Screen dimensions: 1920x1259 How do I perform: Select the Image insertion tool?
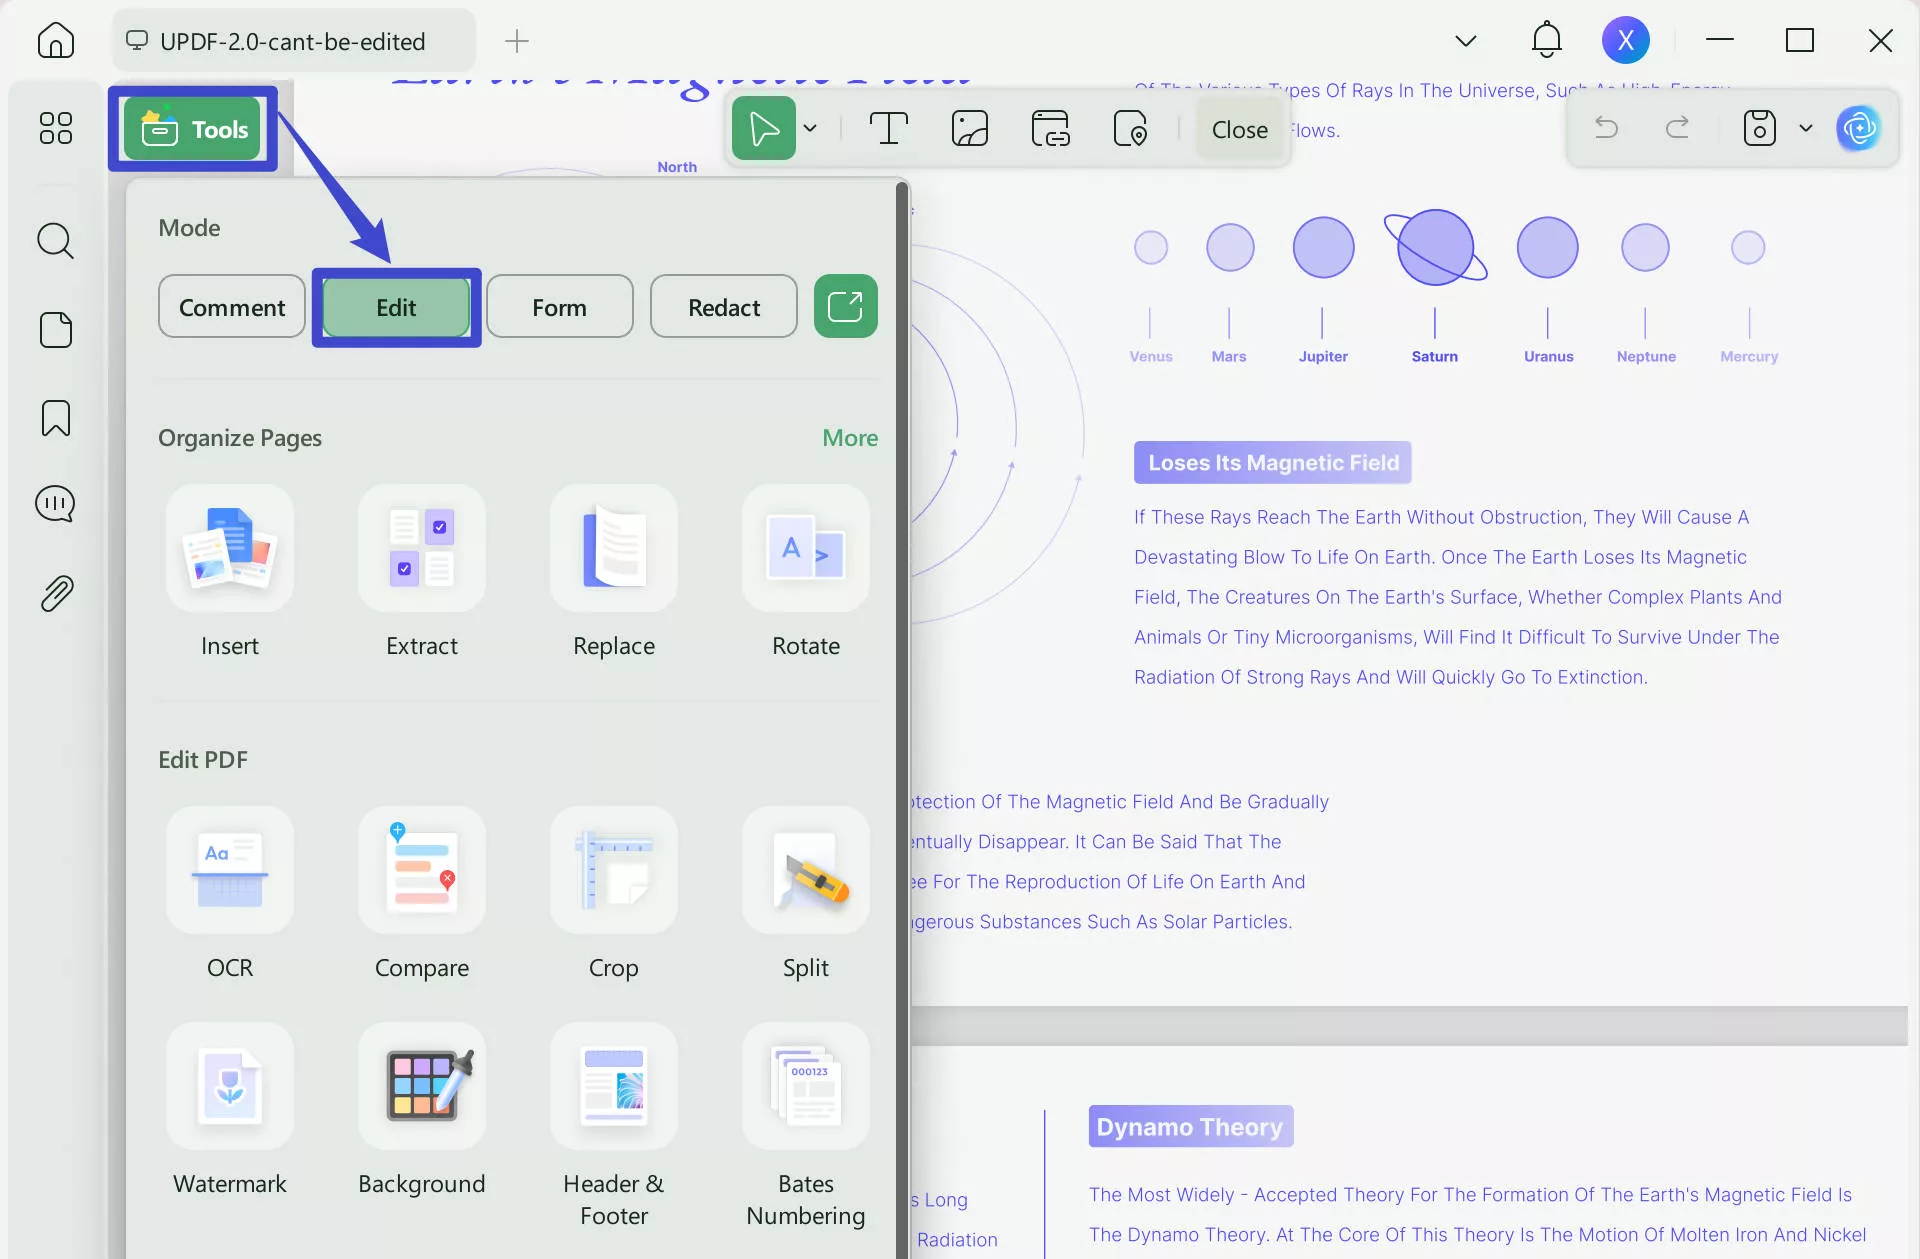[968, 128]
